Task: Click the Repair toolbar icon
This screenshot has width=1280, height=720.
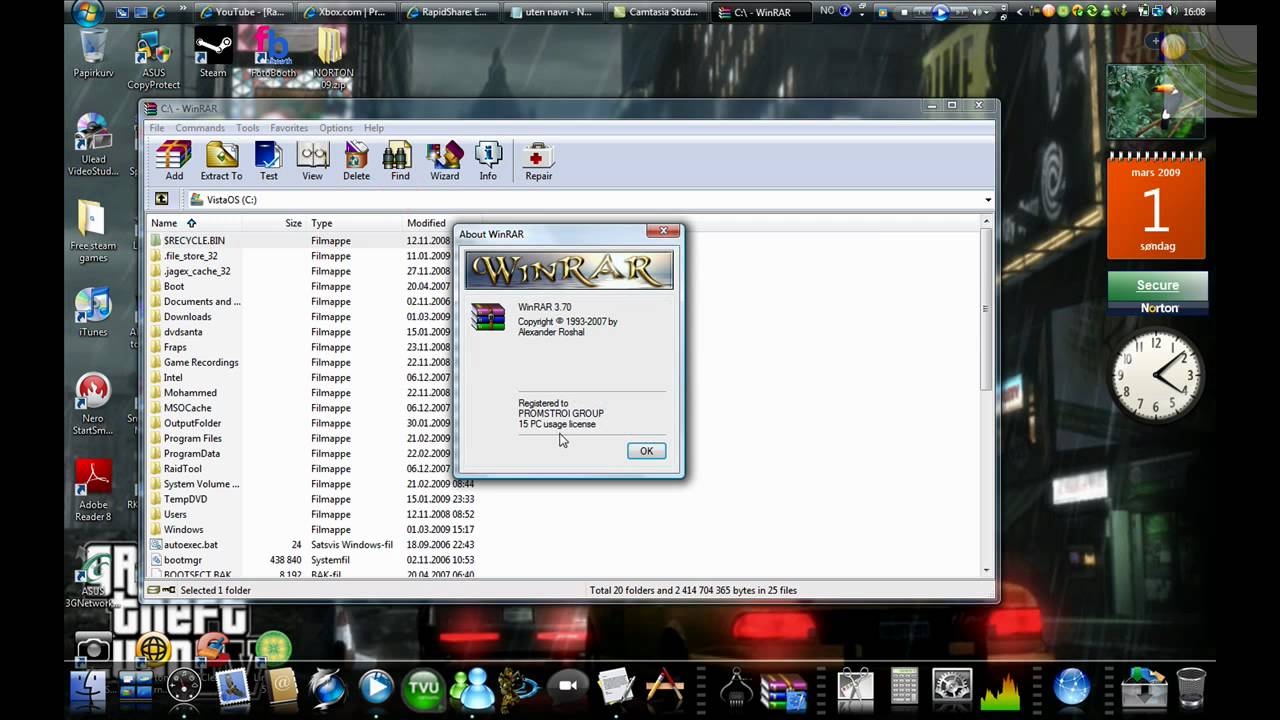Action: [539, 161]
